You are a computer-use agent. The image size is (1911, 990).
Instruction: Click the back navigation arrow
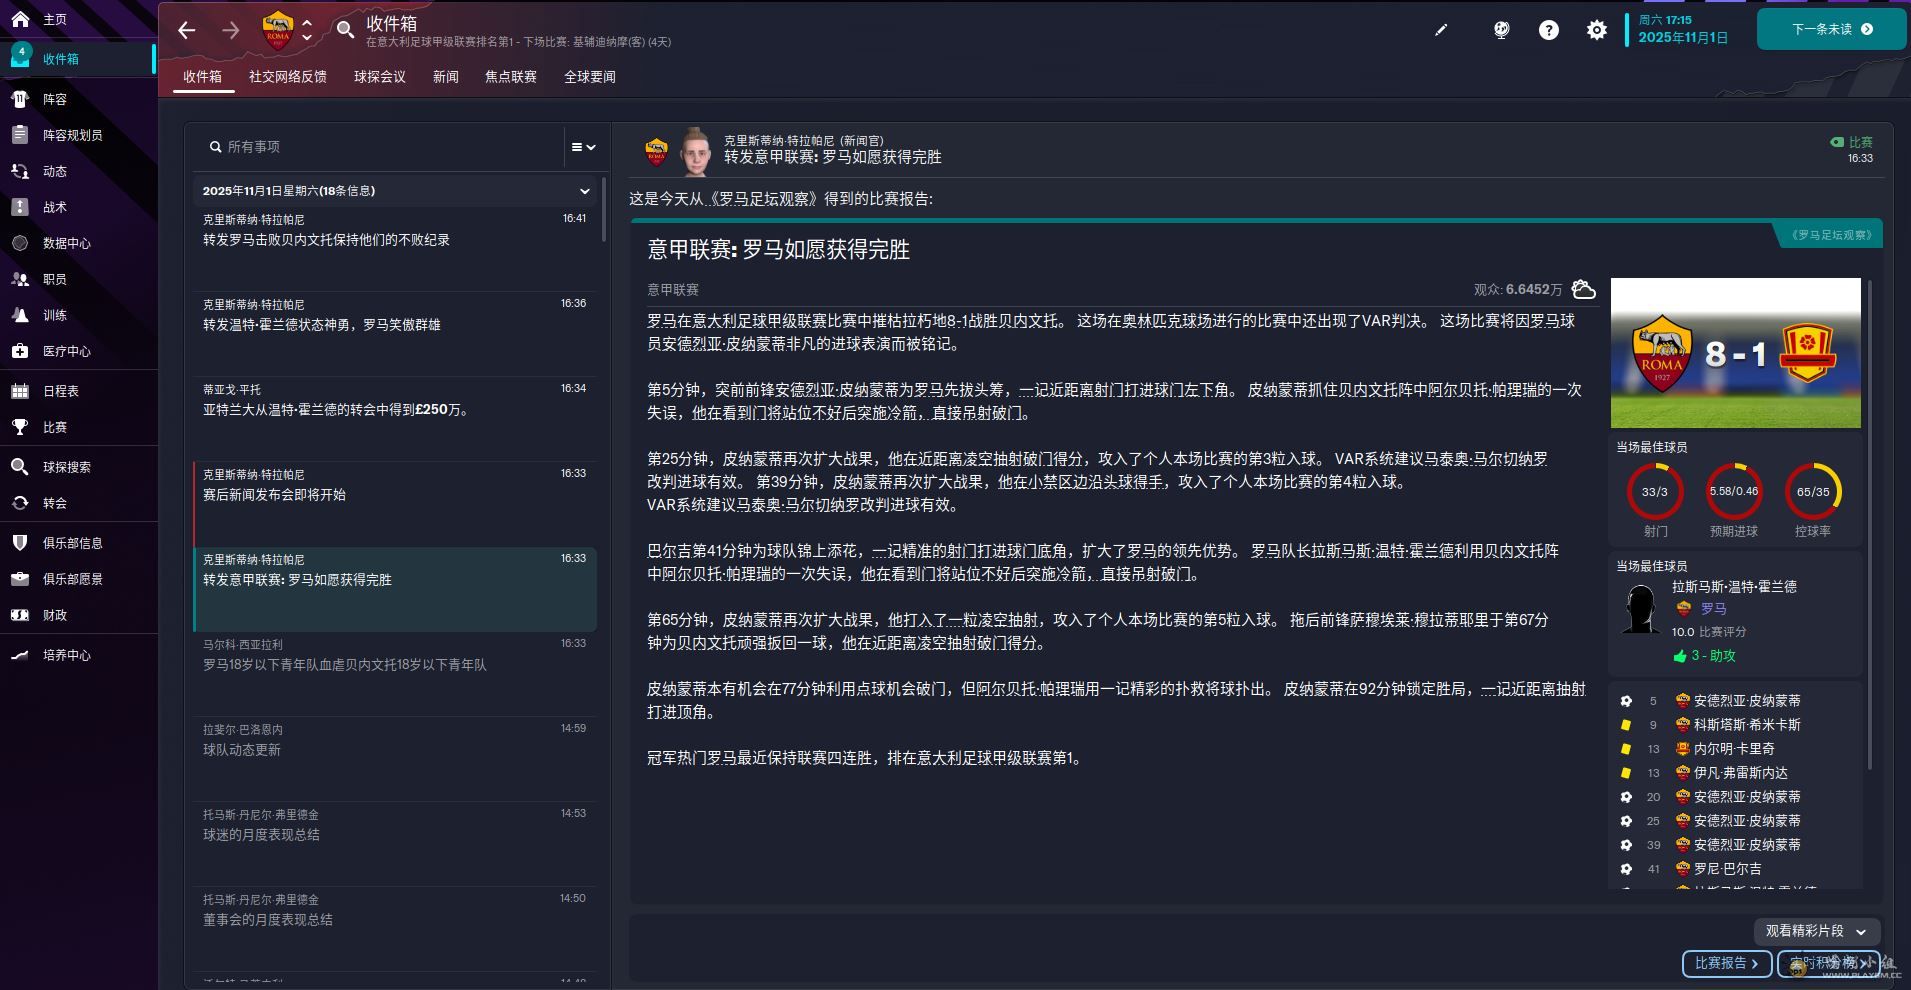click(186, 30)
